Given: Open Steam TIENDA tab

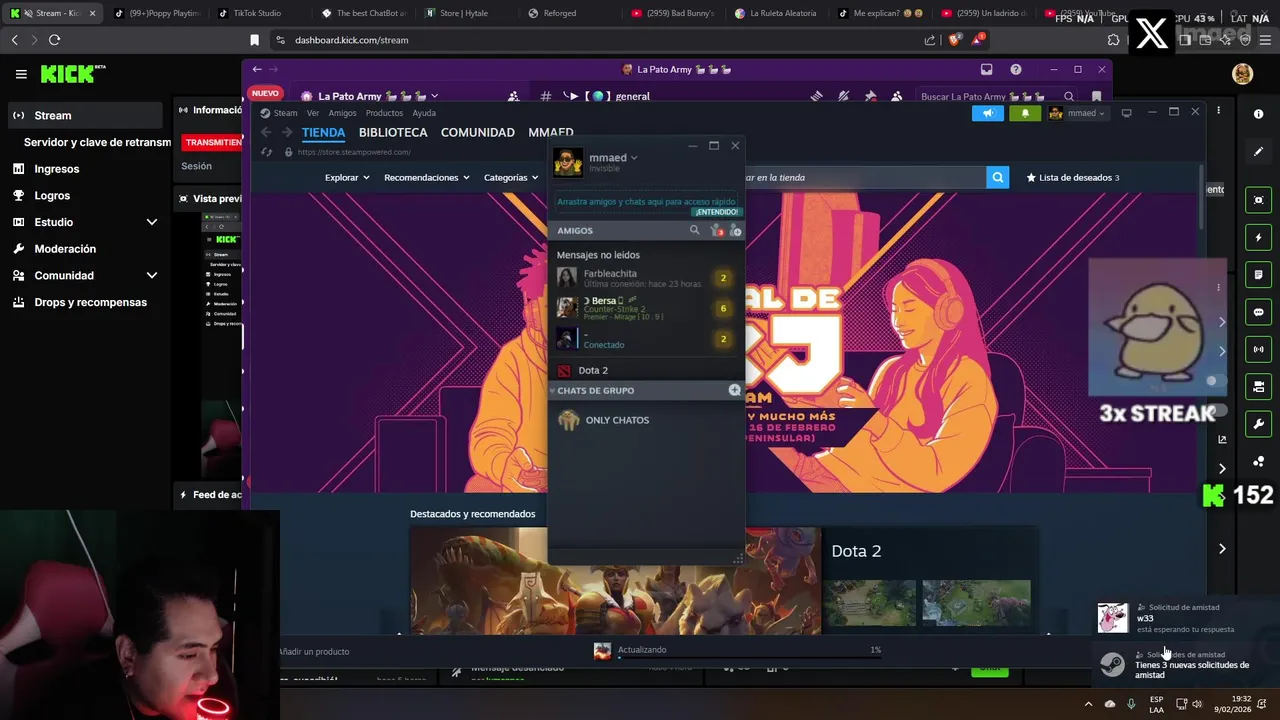Looking at the screenshot, I should (323, 132).
